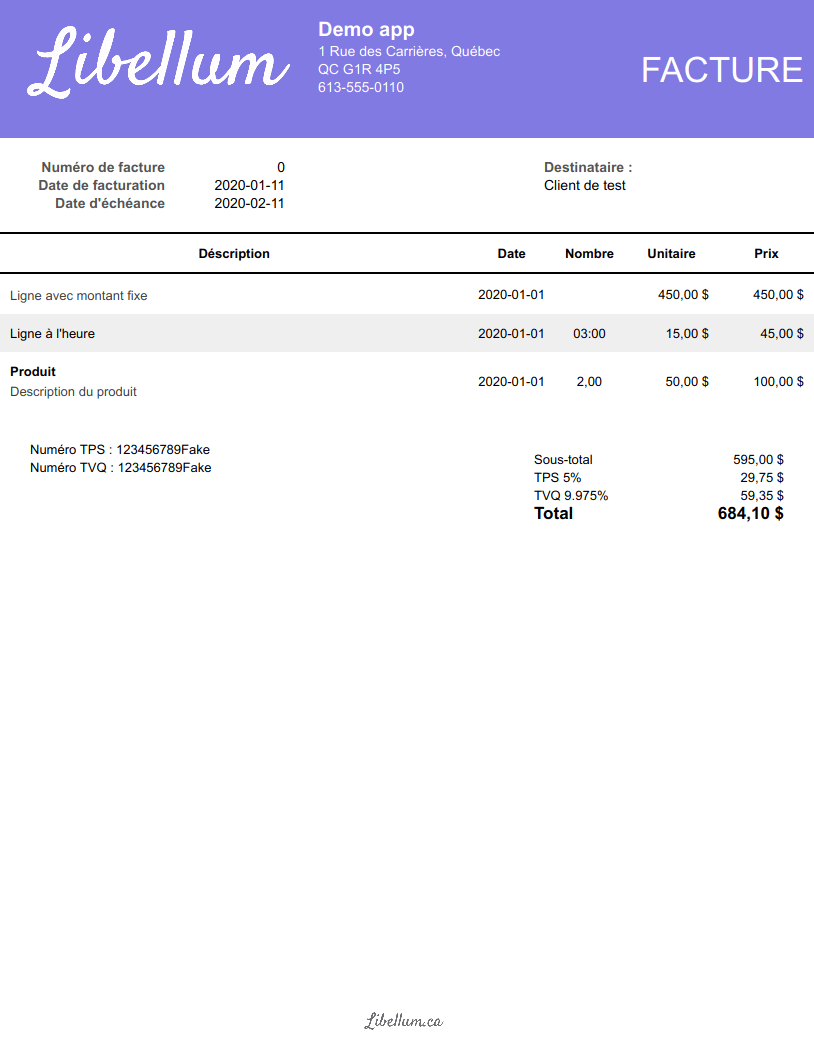The image size is (814, 1054).
Task: Select the Ligne avec montant fixe row
Action: 79,296
